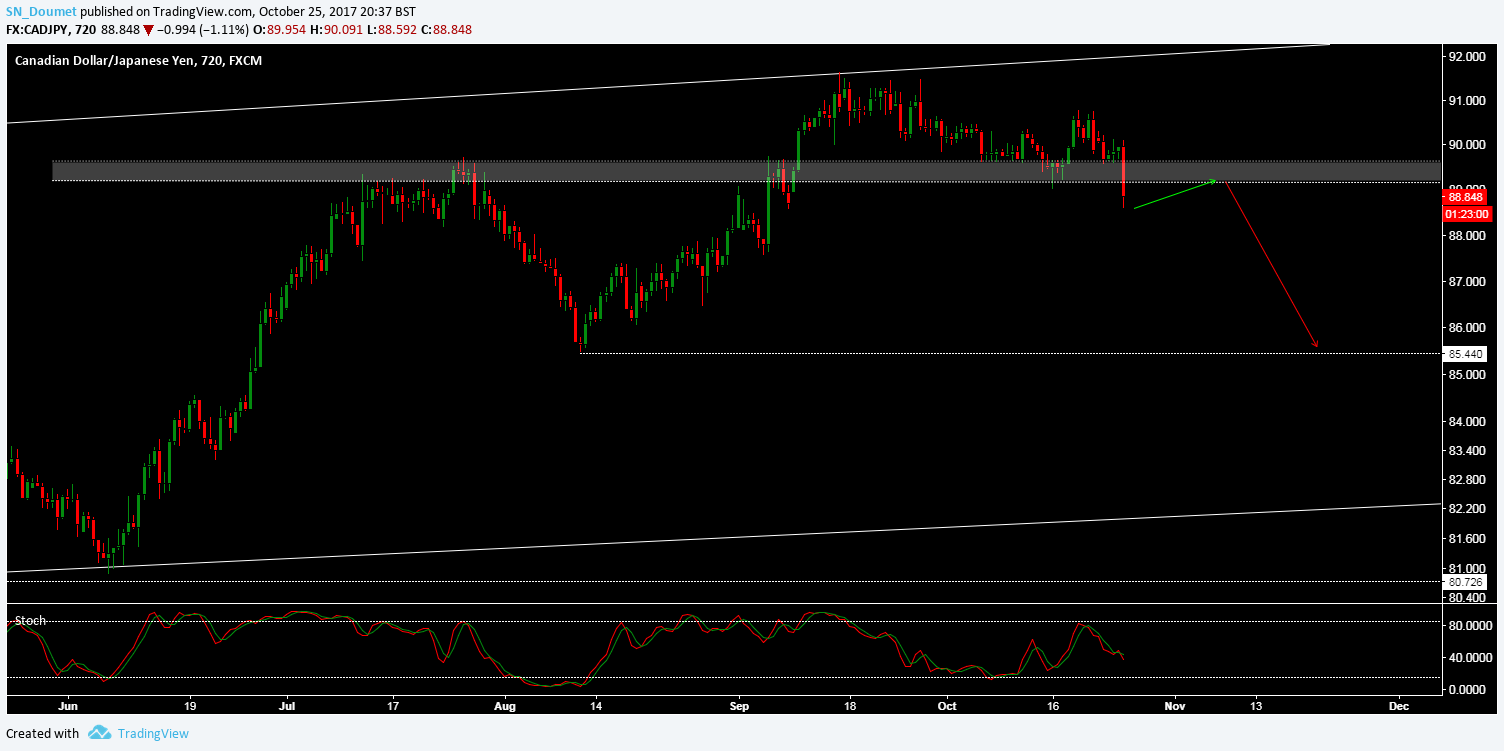
Task: Click the Aug label on time axis
Action: point(504,706)
